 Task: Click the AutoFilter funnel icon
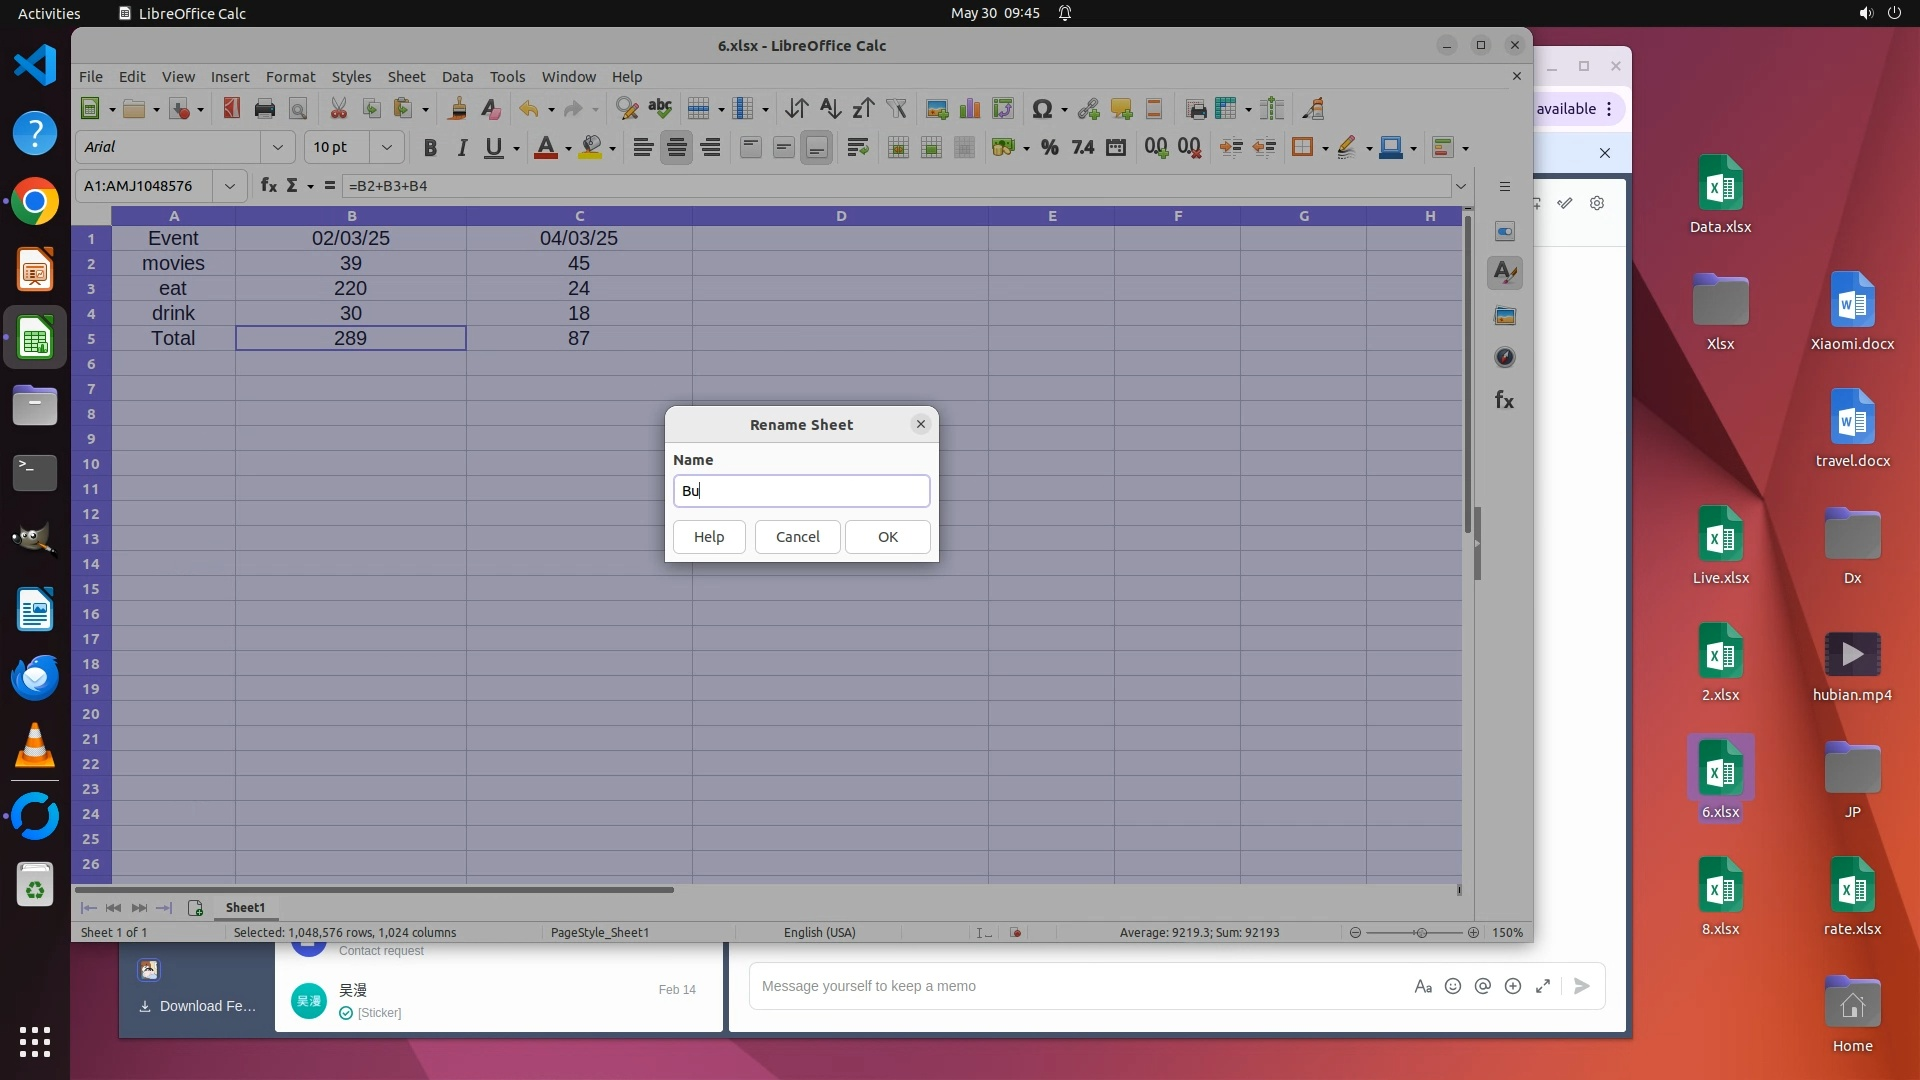(896, 109)
